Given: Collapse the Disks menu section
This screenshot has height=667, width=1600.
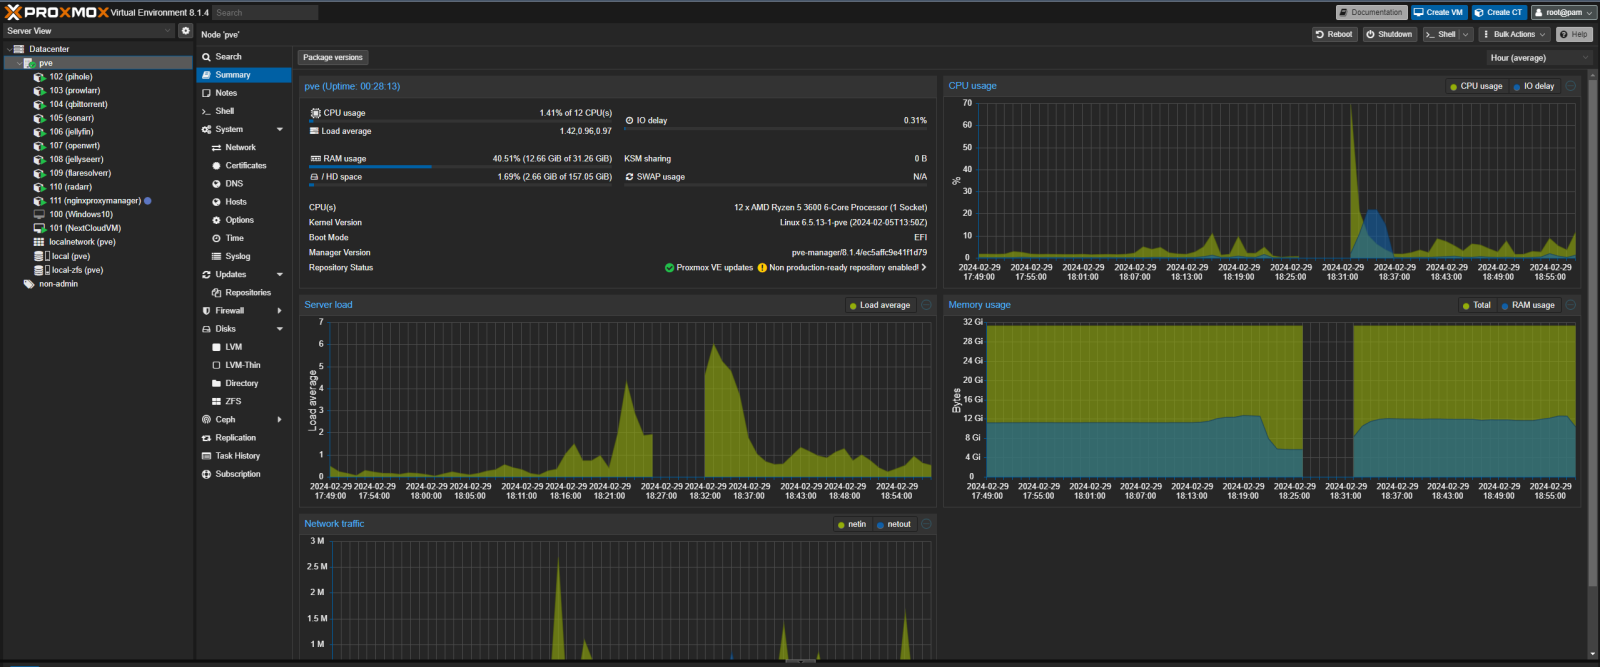Looking at the screenshot, I should [280, 329].
